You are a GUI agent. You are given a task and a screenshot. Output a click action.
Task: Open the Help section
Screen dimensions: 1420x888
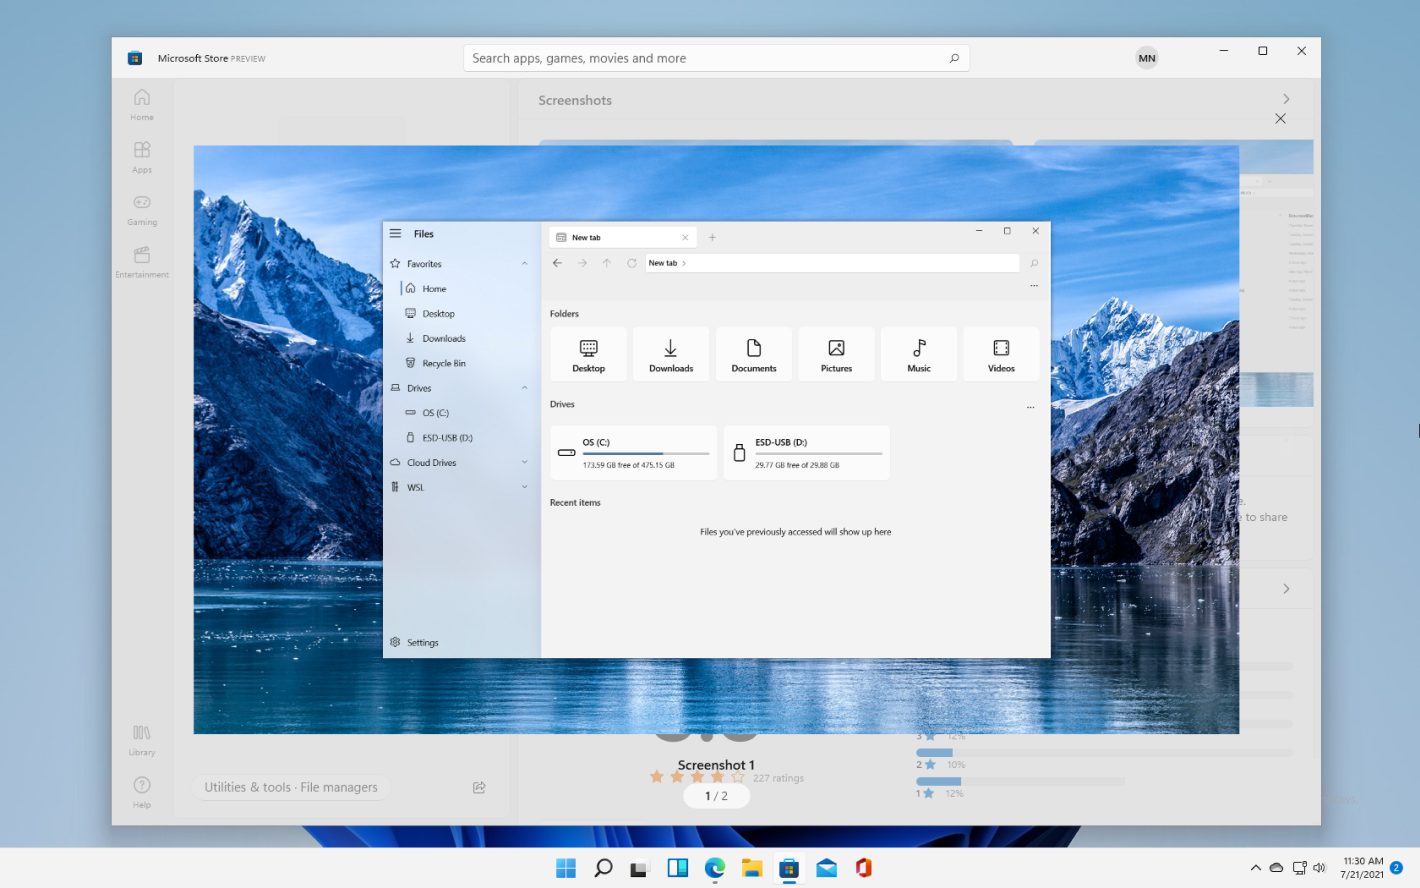pos(141,789)
